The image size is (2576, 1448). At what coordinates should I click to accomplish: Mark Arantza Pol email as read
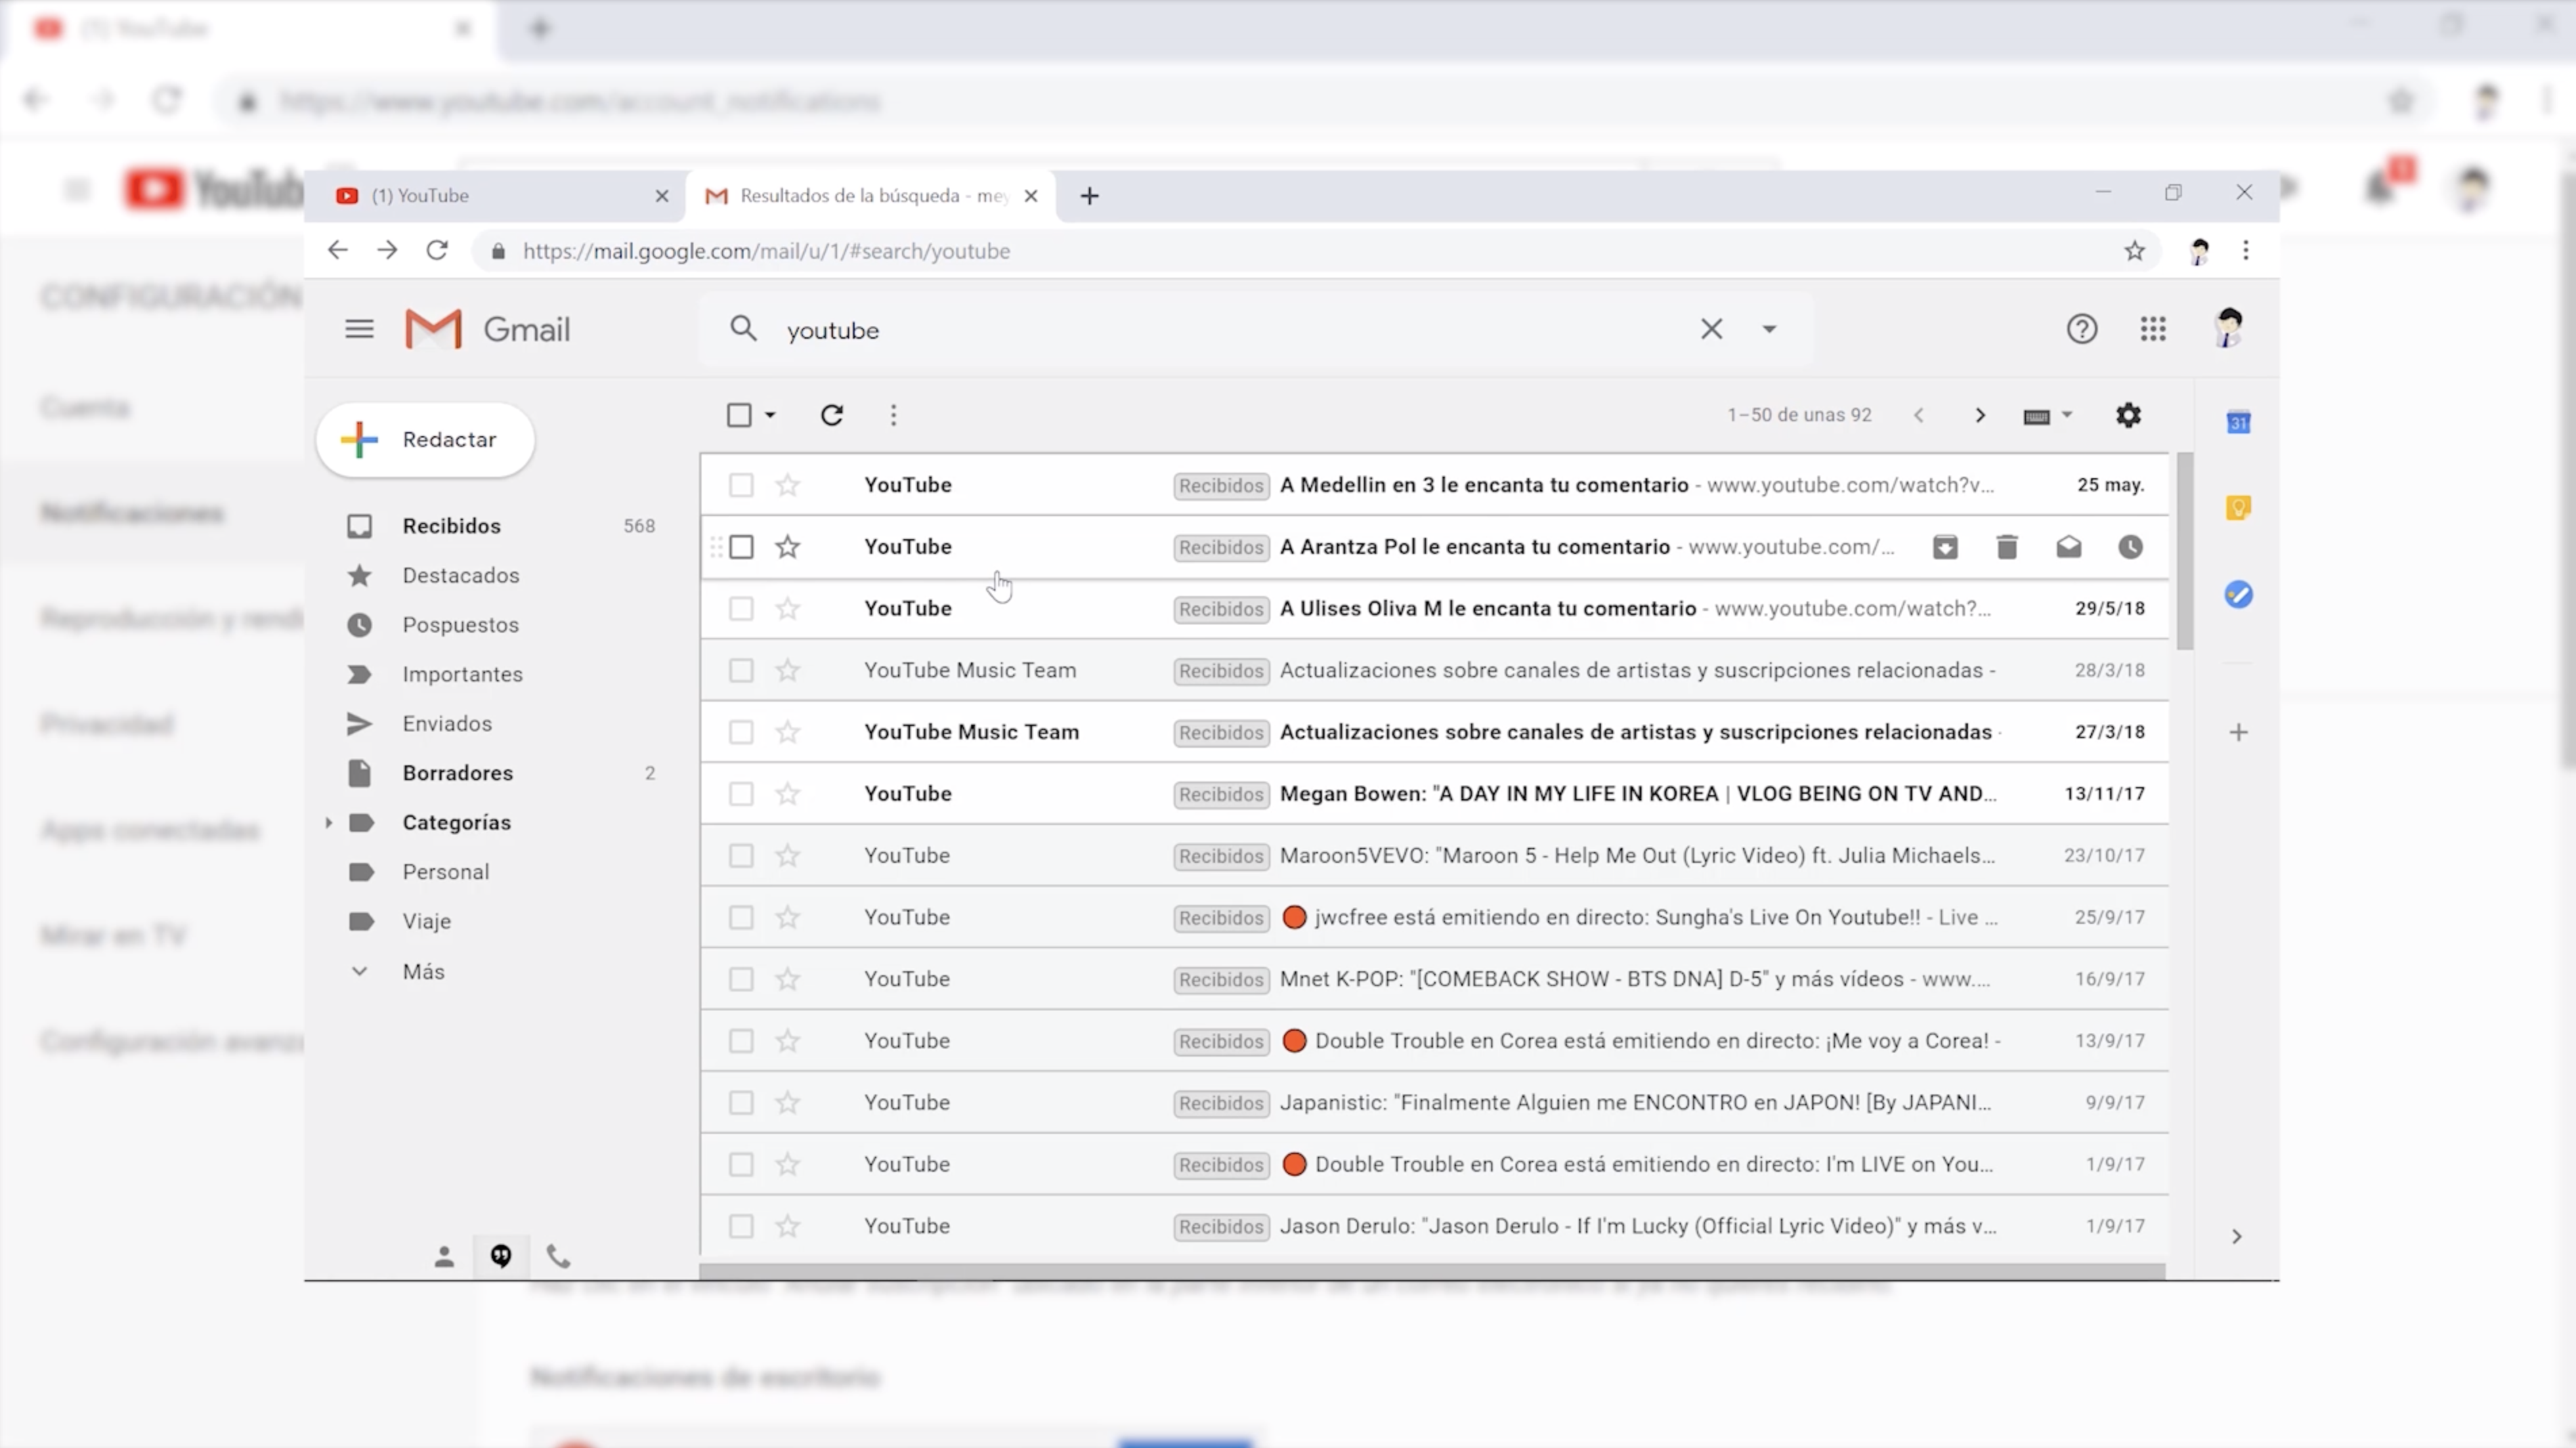coord(2069,547)
